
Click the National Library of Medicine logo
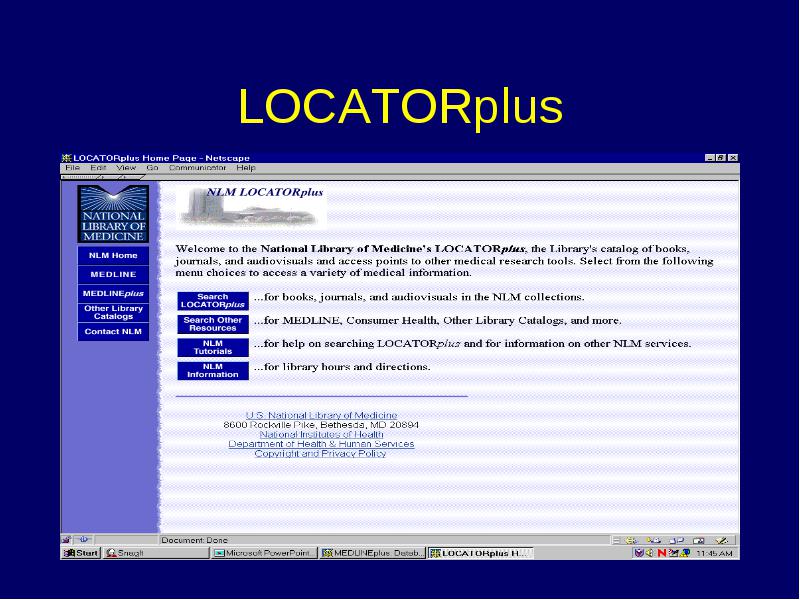pos(113,214)
